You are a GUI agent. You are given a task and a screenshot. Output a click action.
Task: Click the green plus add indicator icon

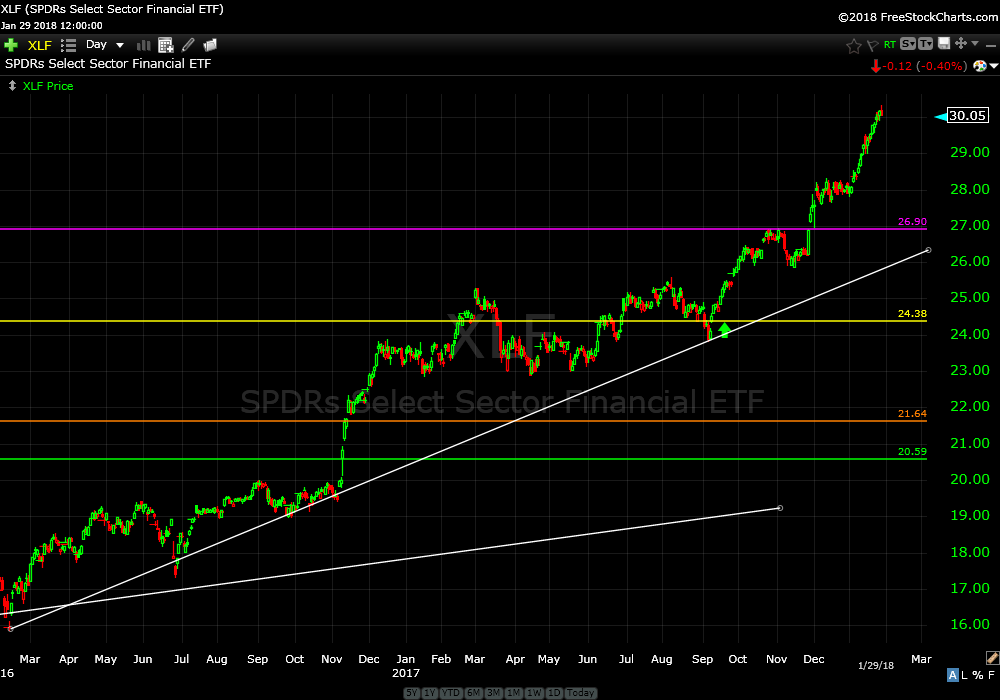(x=11, y=45)
